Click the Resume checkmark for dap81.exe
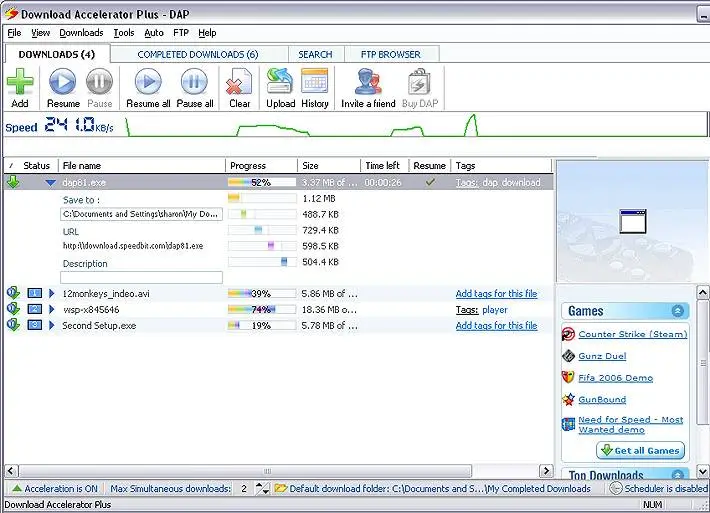Image resolution: width=710 pixels, height=513 pixels. (430, 183)
